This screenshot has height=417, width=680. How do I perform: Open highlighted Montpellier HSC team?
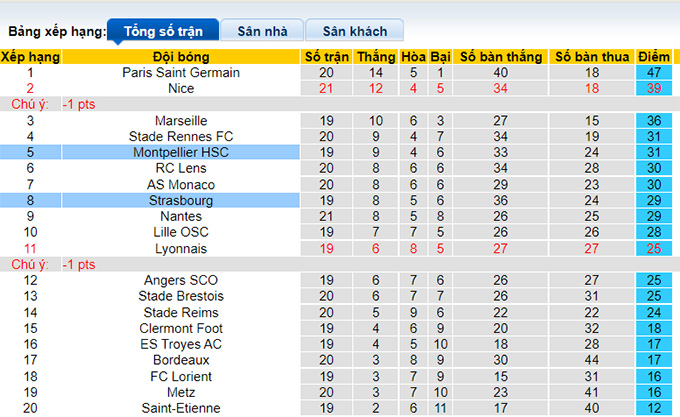point(181,153)
